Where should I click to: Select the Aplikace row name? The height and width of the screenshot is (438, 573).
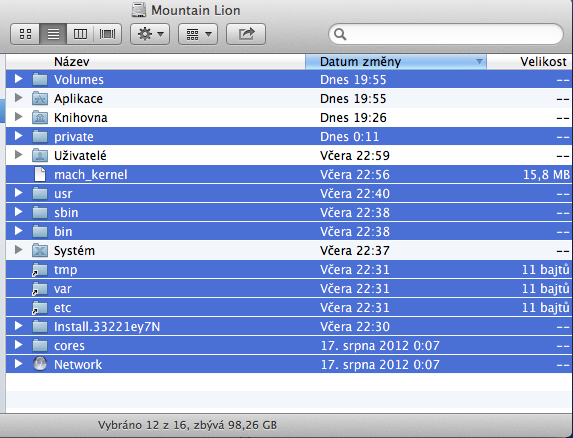[78, 99]
